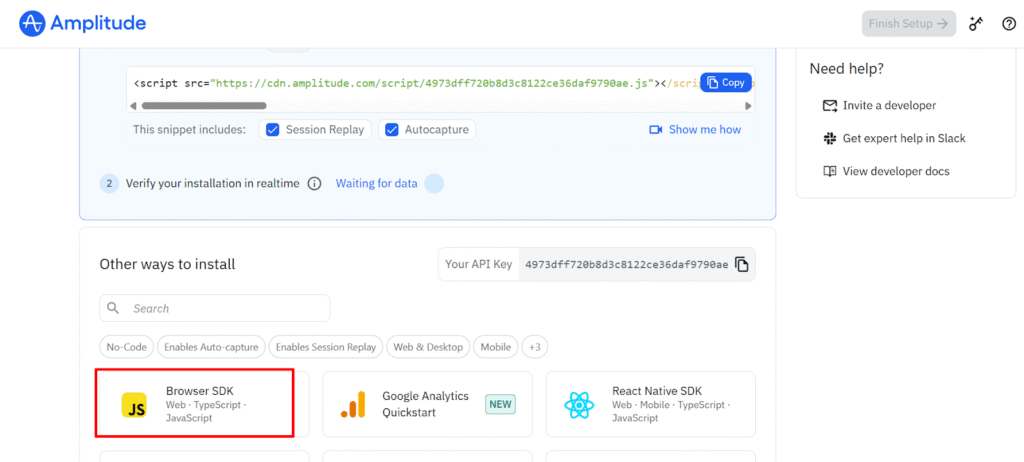Focus the SDK Search input field
This screenshot has width=1024, height=462.
coord(225,308)
